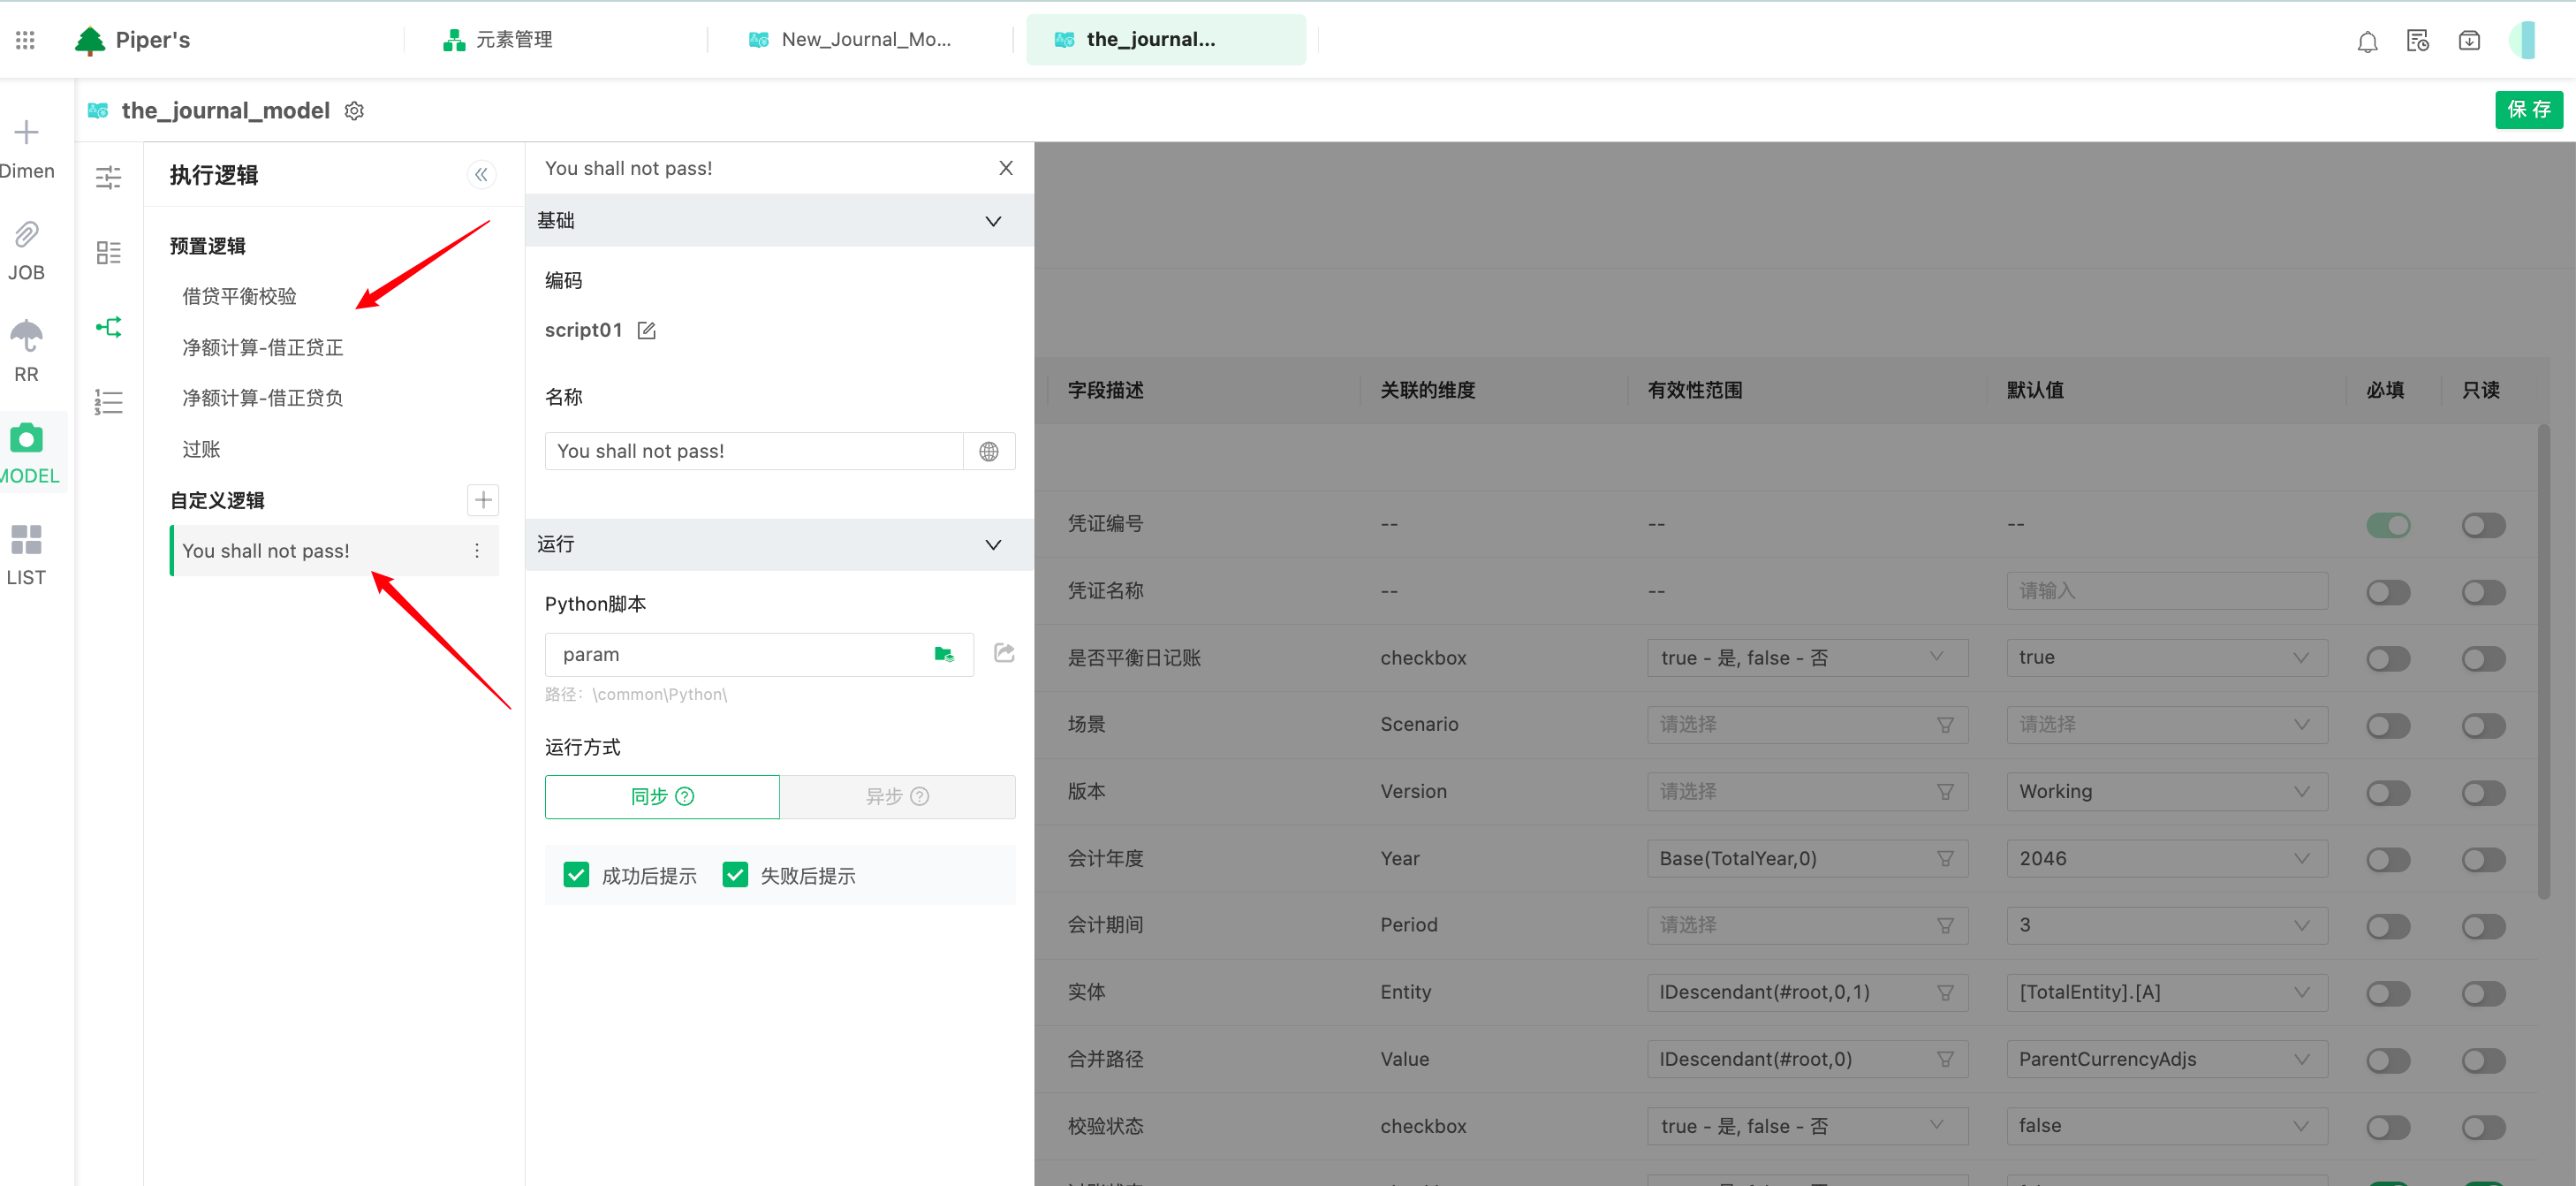Collapse the 基础 section
The image size is (2576, 1186).
click(992, 221)
